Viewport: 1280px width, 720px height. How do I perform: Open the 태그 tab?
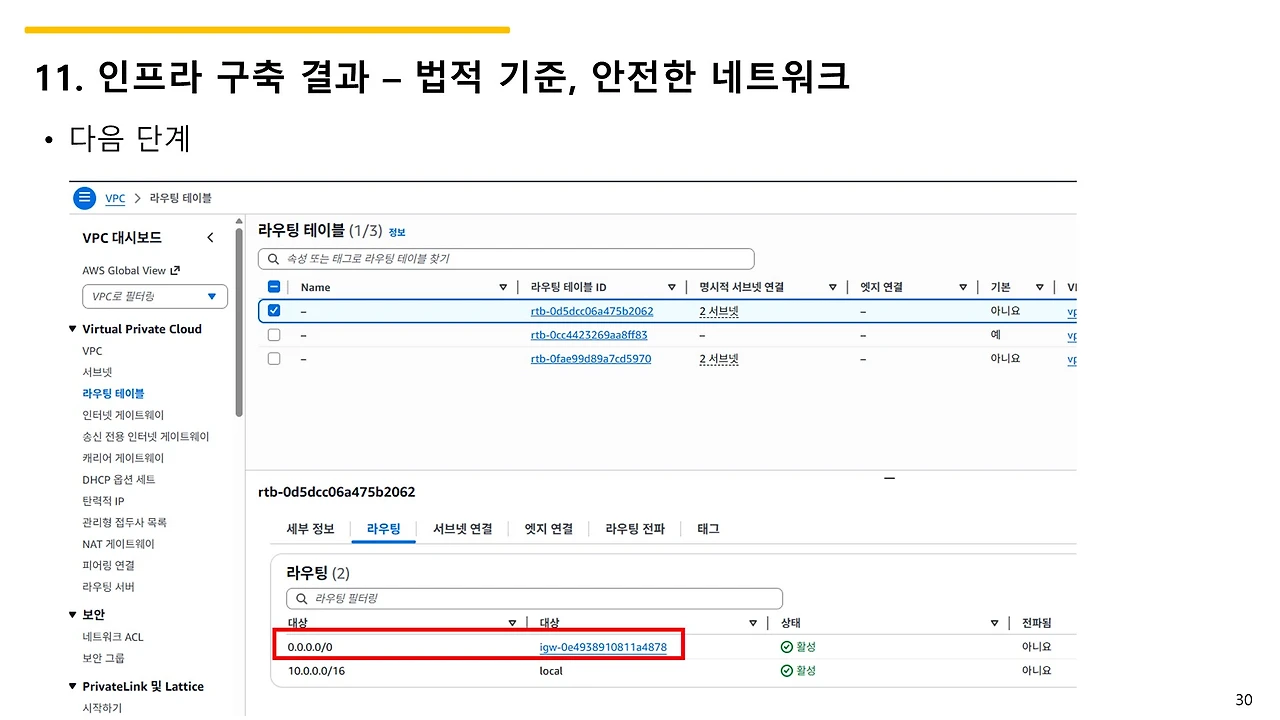pos(707,529)
